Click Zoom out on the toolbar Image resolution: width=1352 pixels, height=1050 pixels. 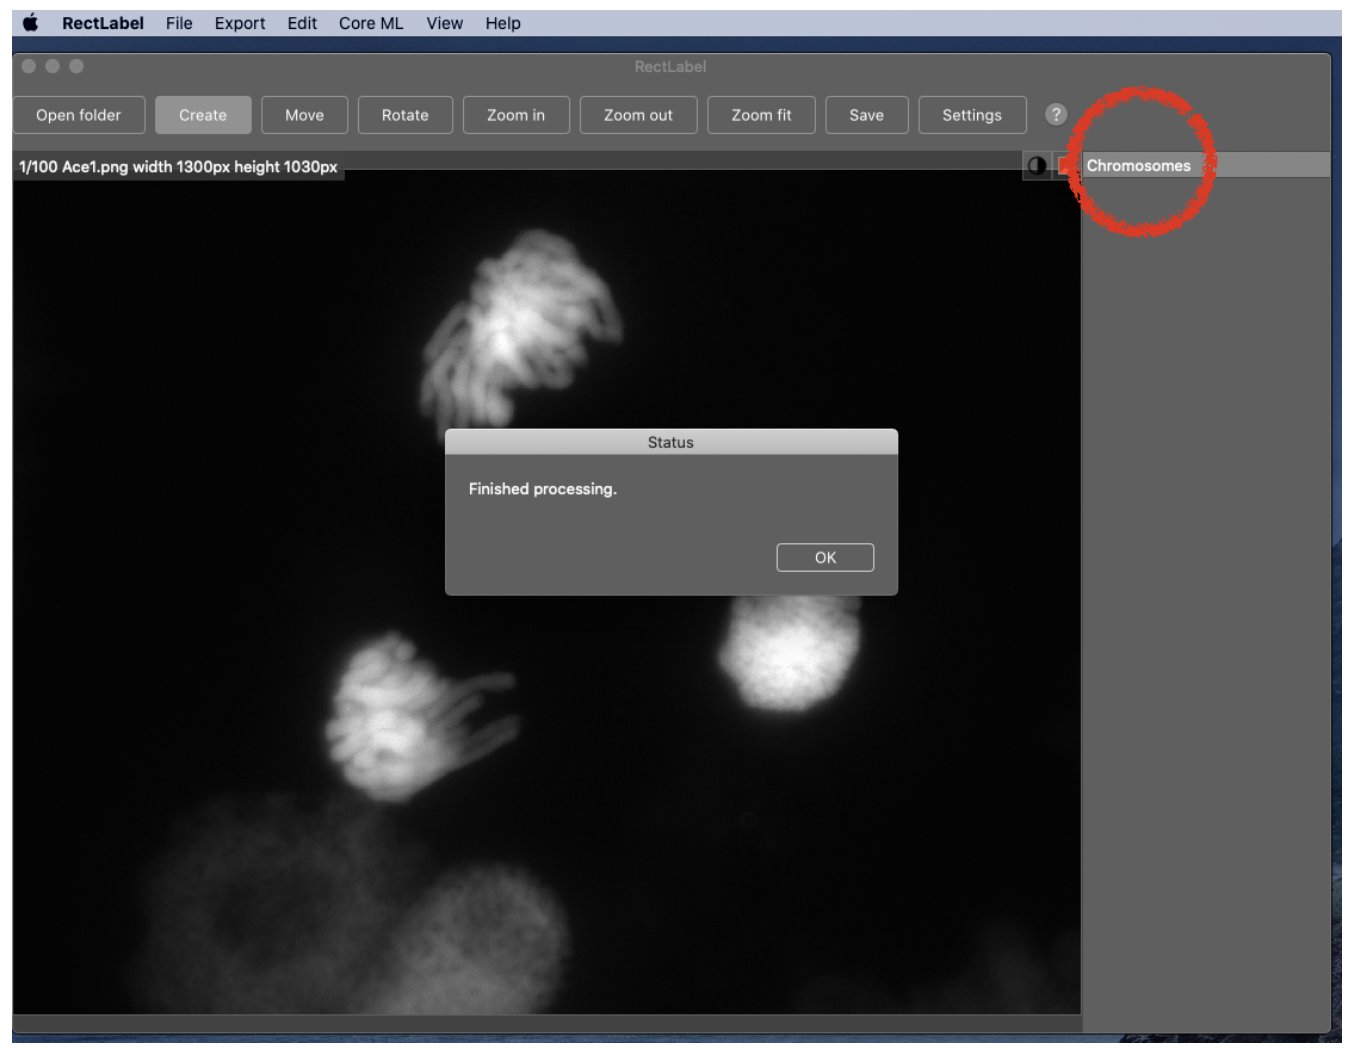(x=638, y=115)
